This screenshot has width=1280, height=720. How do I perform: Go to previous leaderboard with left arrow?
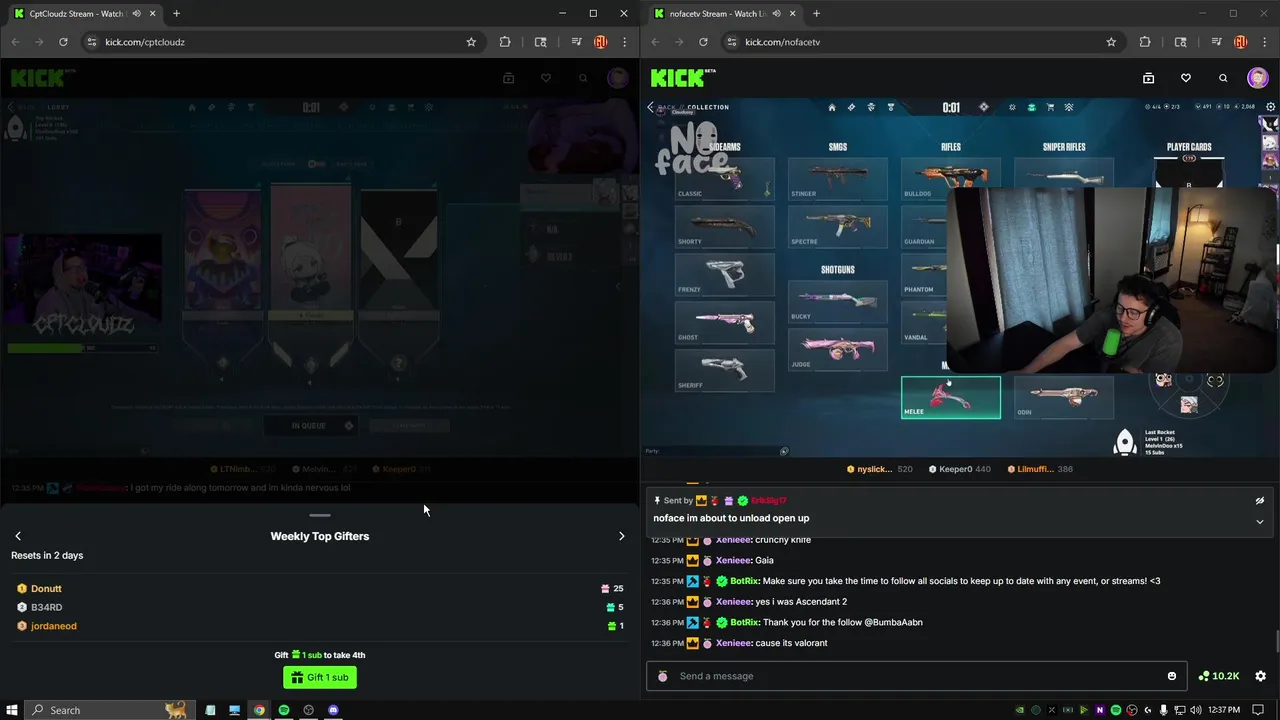pos(18,536)
